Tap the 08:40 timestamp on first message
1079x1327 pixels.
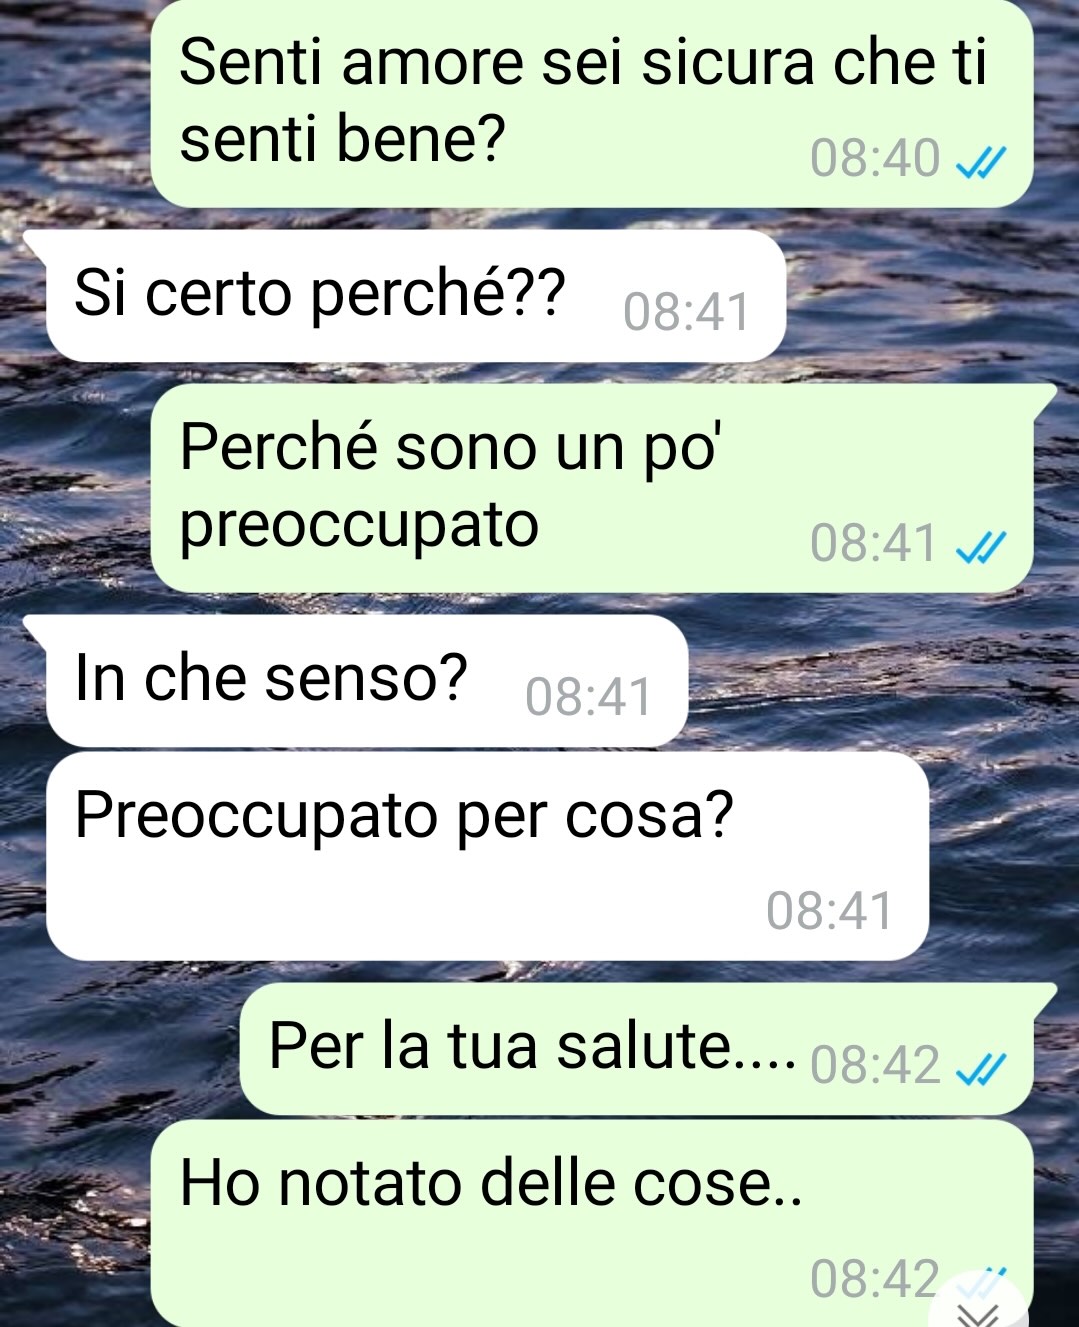[x=875, y=159]
